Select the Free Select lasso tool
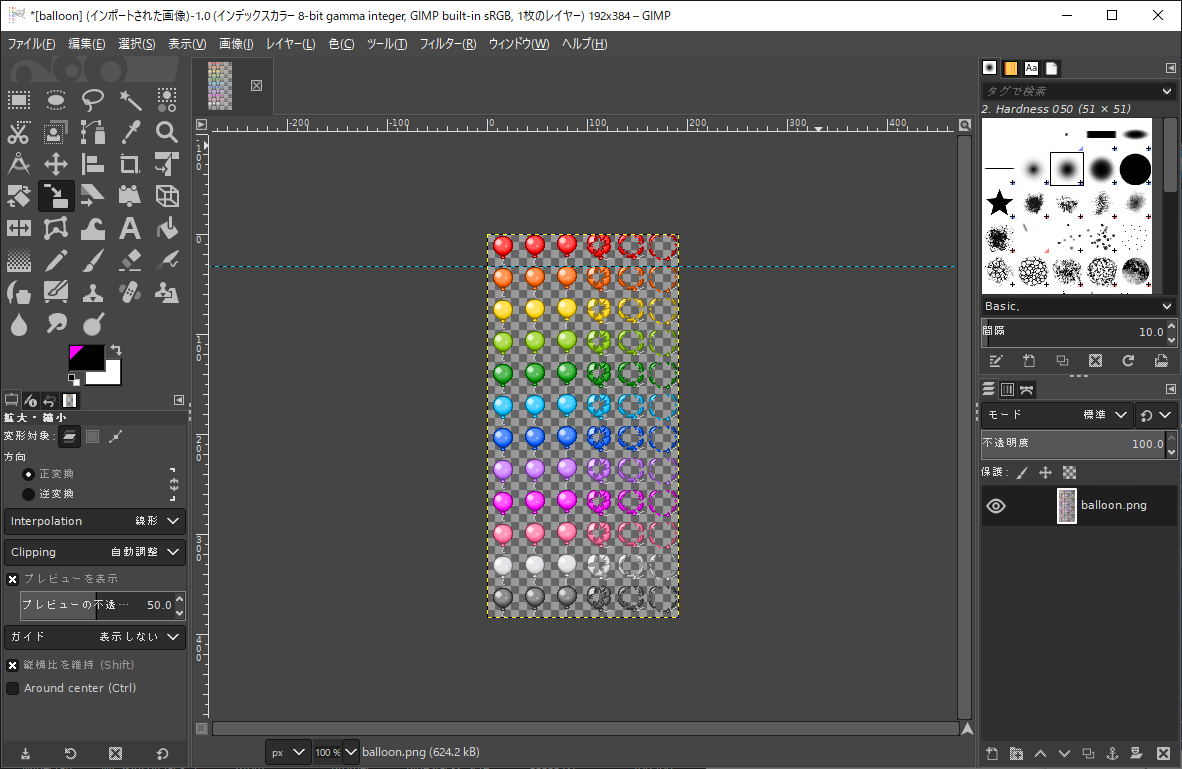 93,100
